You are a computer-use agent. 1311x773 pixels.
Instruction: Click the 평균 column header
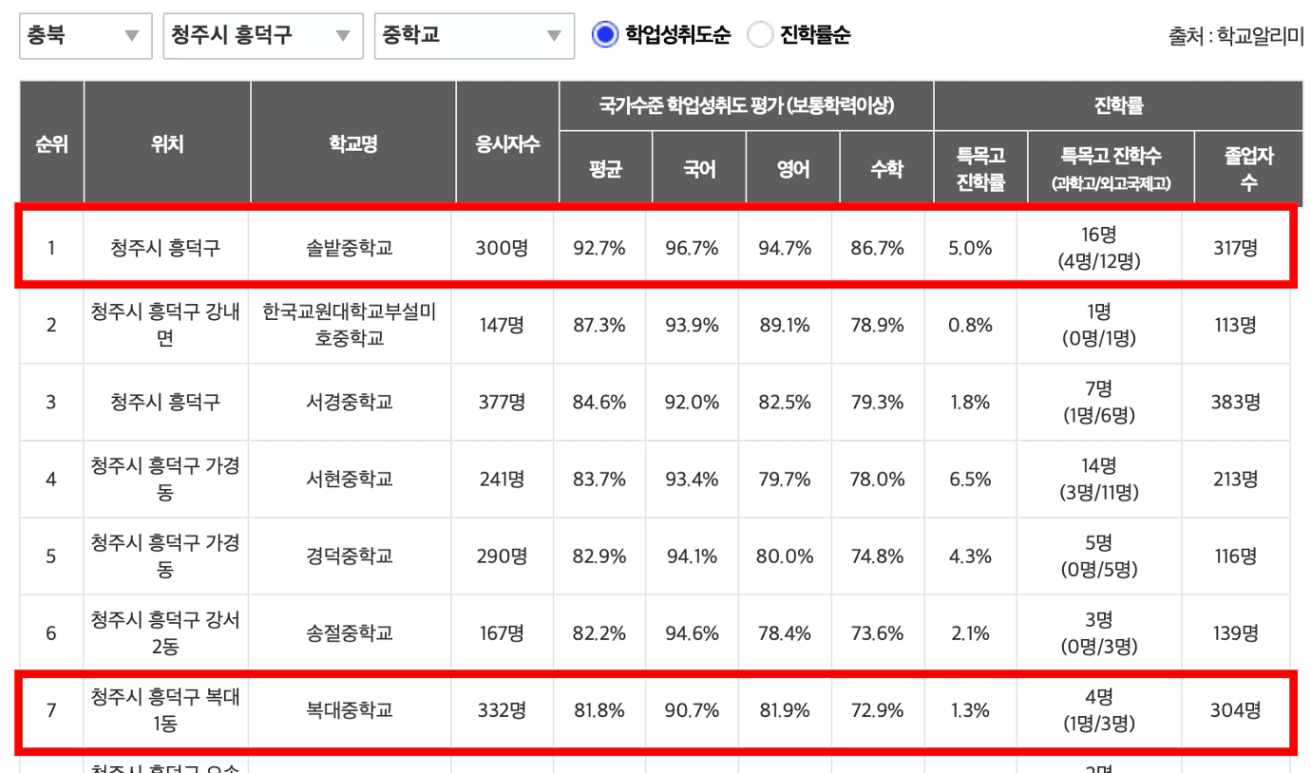coord(606,168)
